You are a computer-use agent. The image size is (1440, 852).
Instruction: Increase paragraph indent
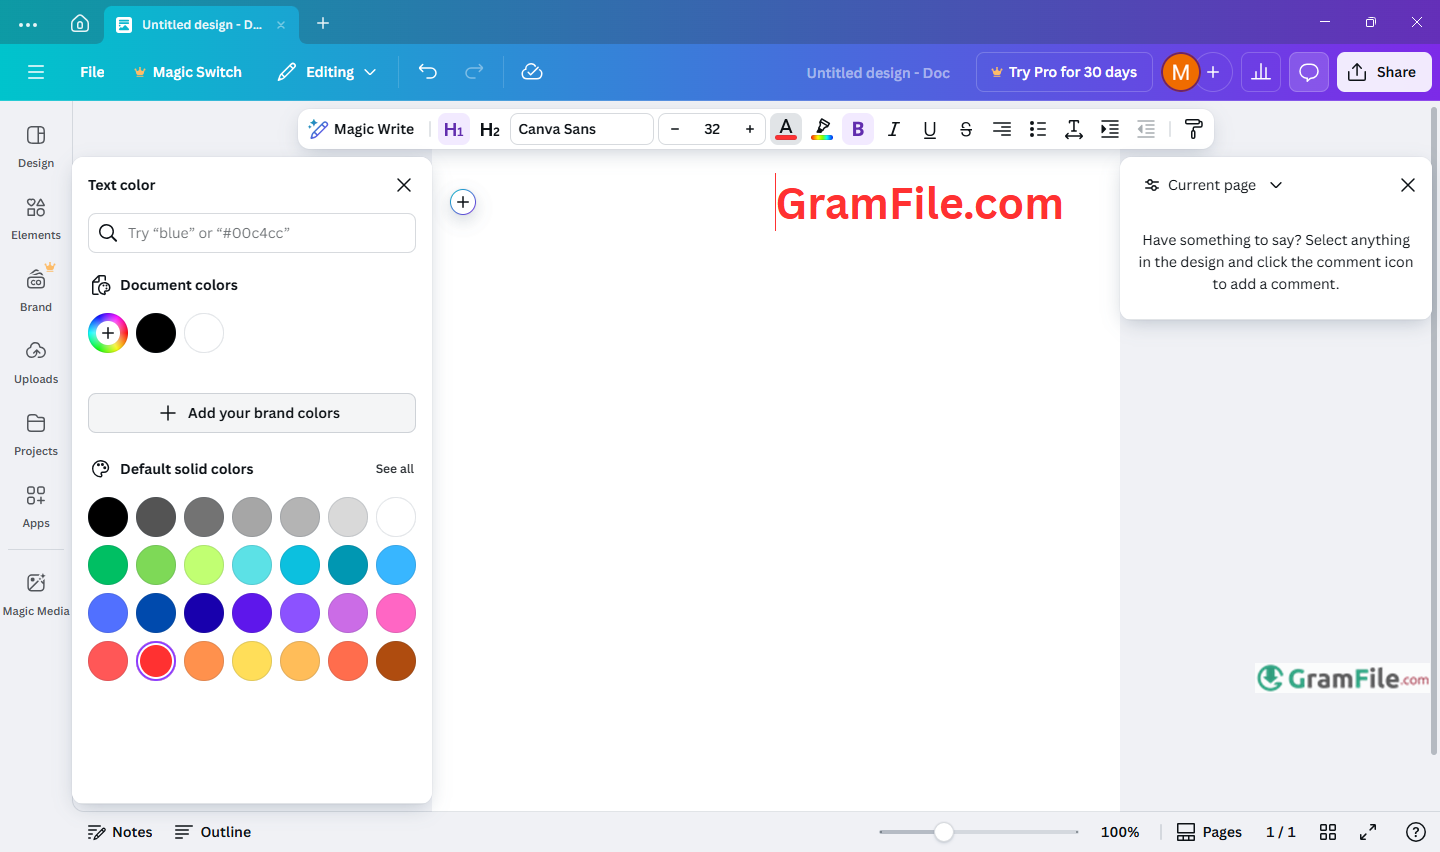pyautogui.click(x=1110, y=129)
